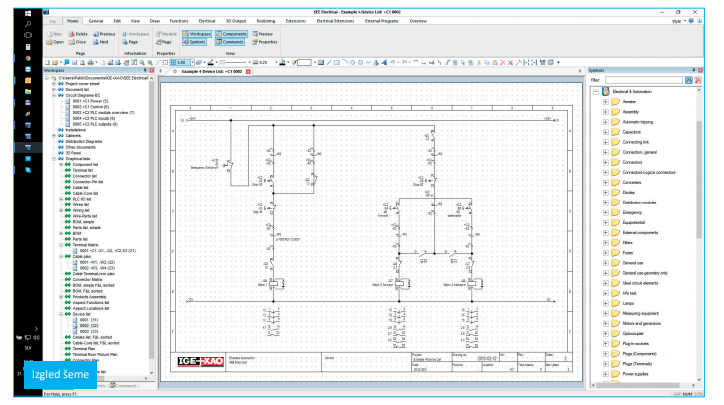724x405 pixels.
Task: Click the Preview button in View group
Action: coord(263,34)
